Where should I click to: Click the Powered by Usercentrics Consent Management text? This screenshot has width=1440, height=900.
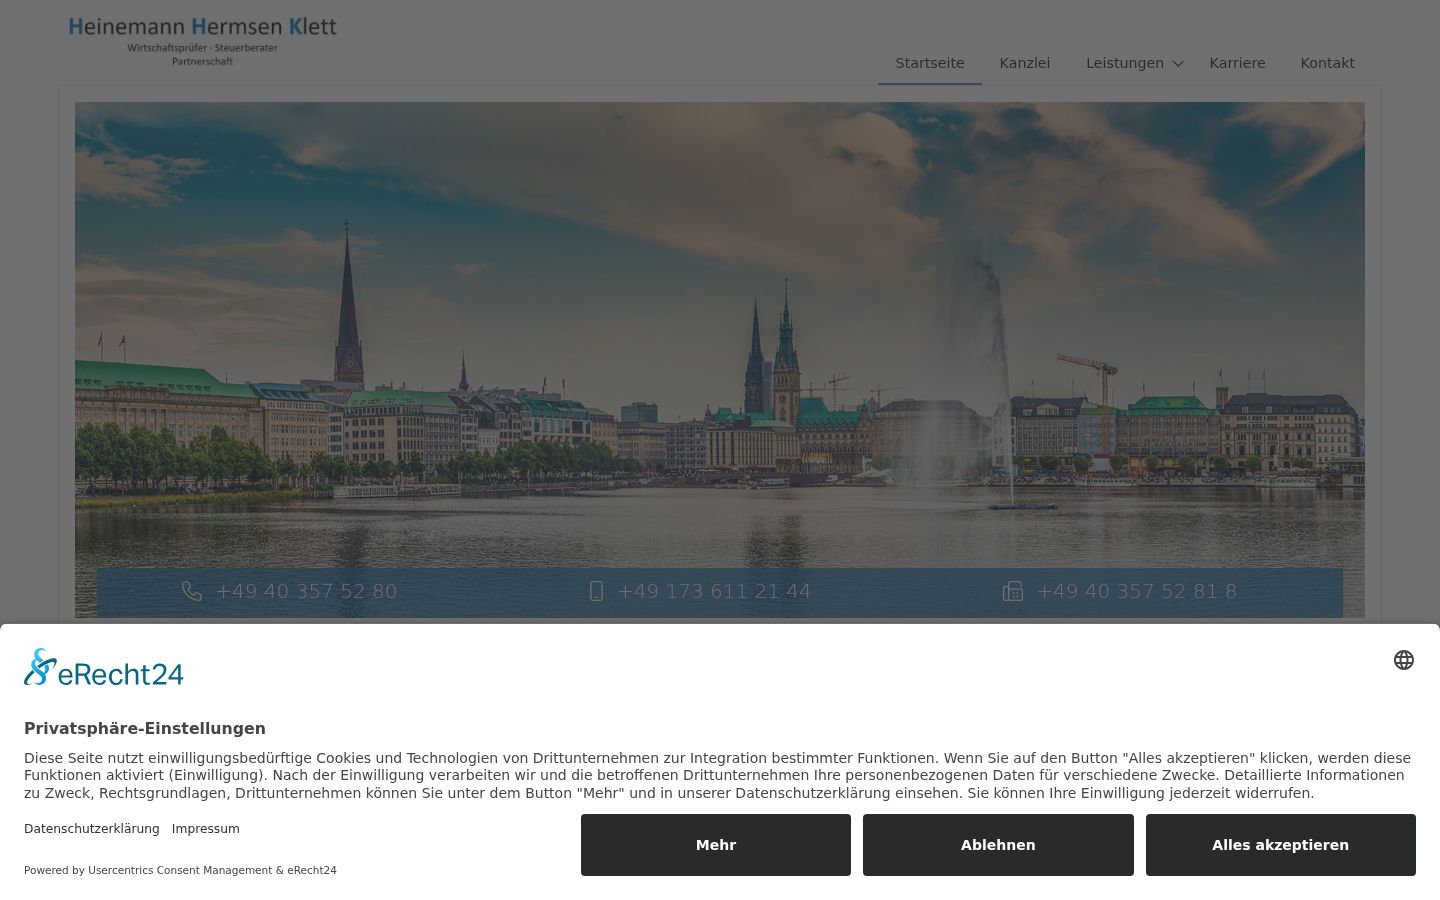click(180, 870)
